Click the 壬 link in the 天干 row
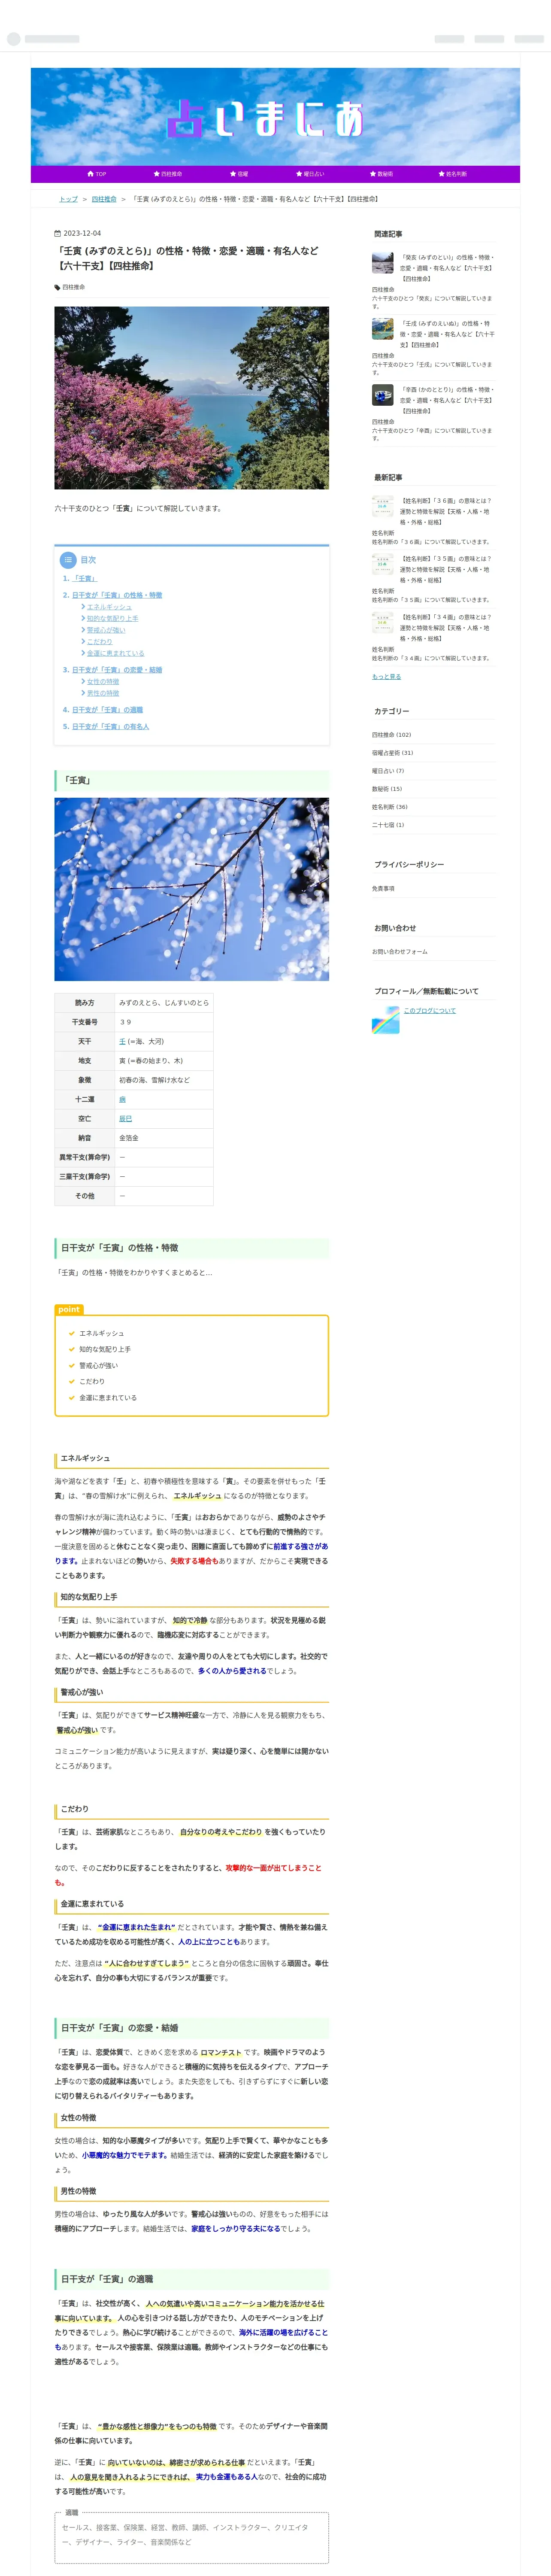Viewport: 551px width, 2576px height. coord(122,1041)
